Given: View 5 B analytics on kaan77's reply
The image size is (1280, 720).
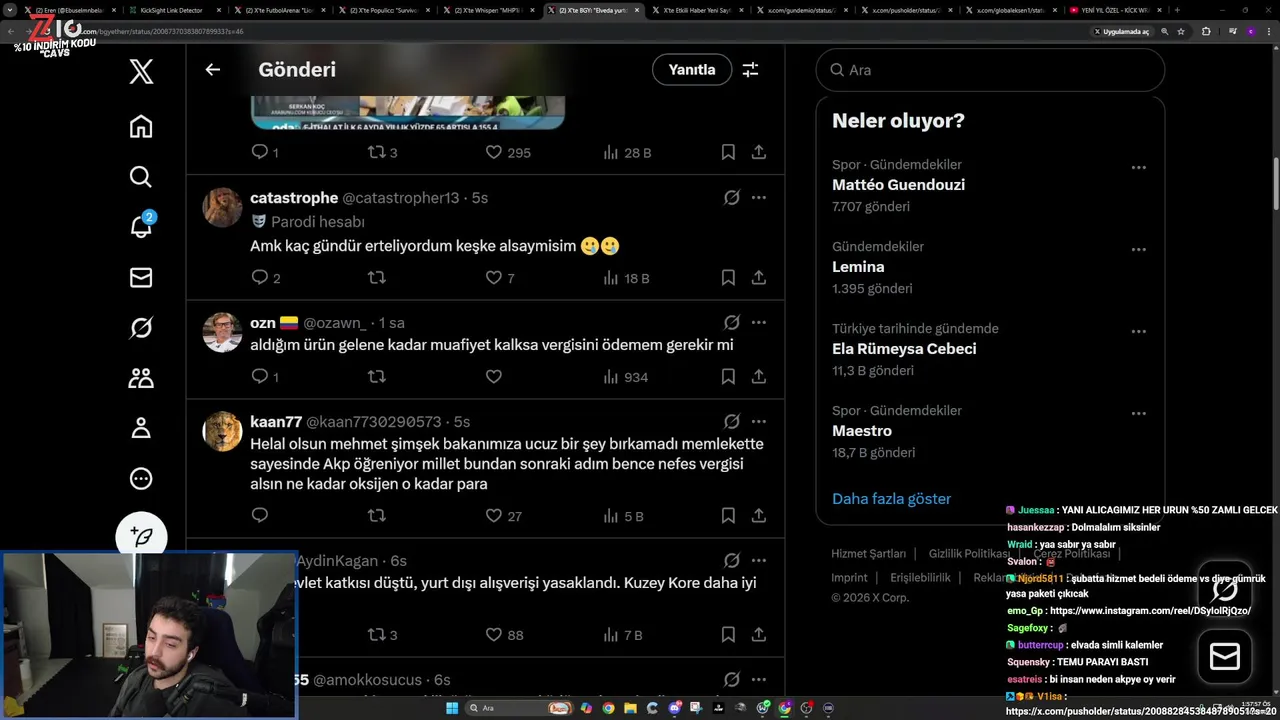Looking at the screenshot, I should click(x=623, y=516).
